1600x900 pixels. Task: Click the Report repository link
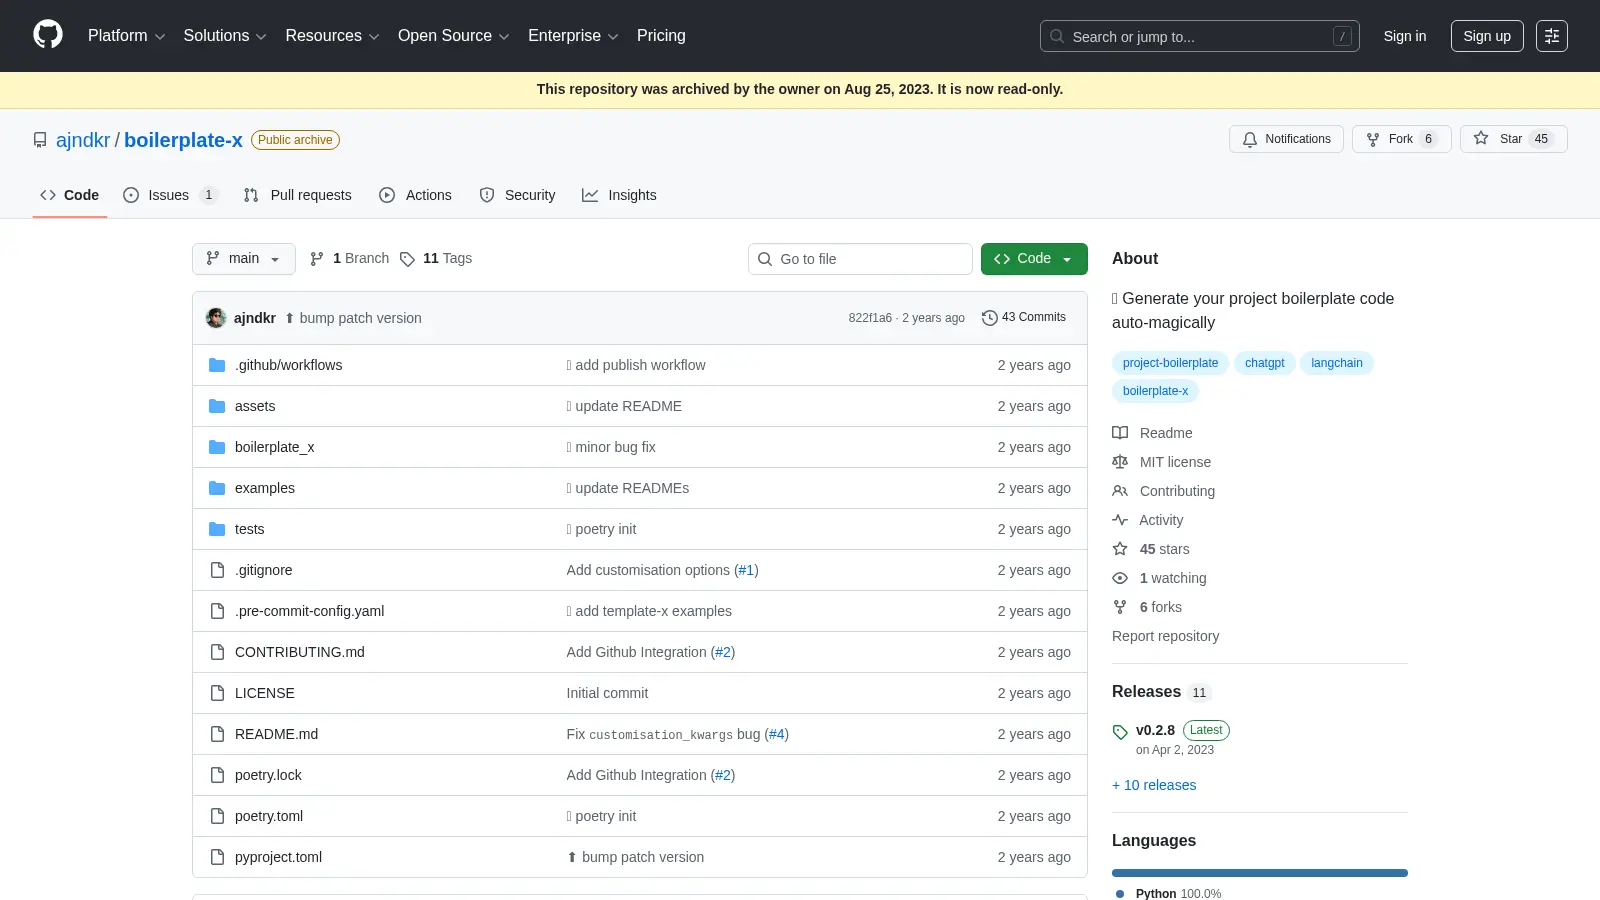coord(1165,636)
